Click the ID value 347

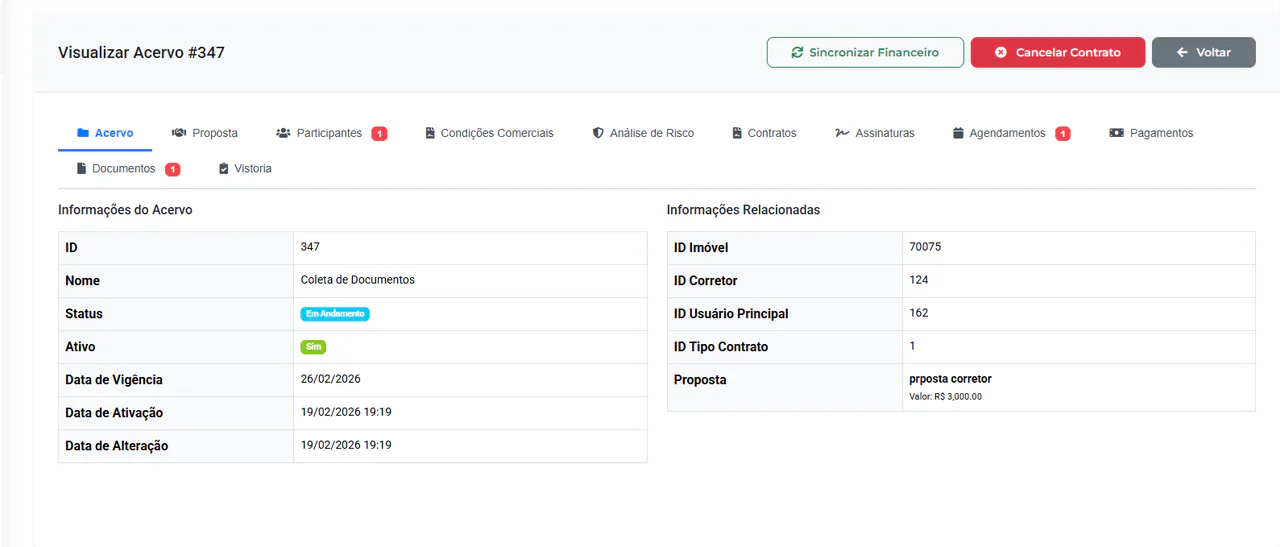310,247
